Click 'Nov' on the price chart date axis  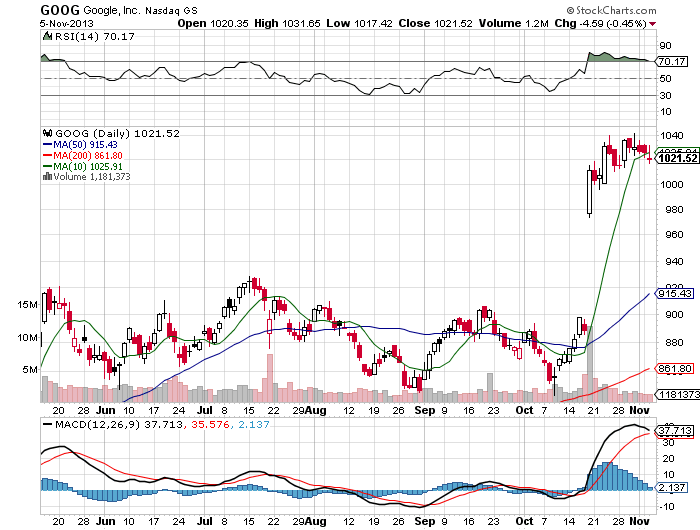[639, 410]
